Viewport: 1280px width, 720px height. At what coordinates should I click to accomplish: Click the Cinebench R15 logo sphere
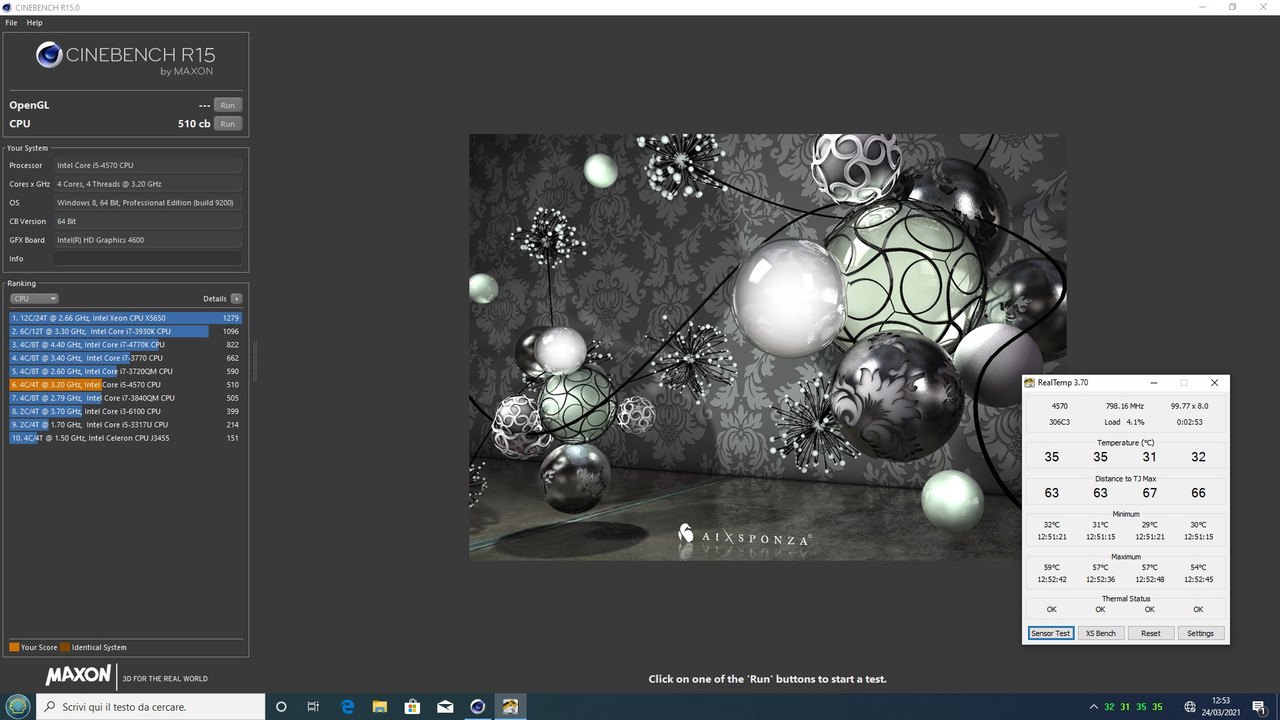pos(49,54)
